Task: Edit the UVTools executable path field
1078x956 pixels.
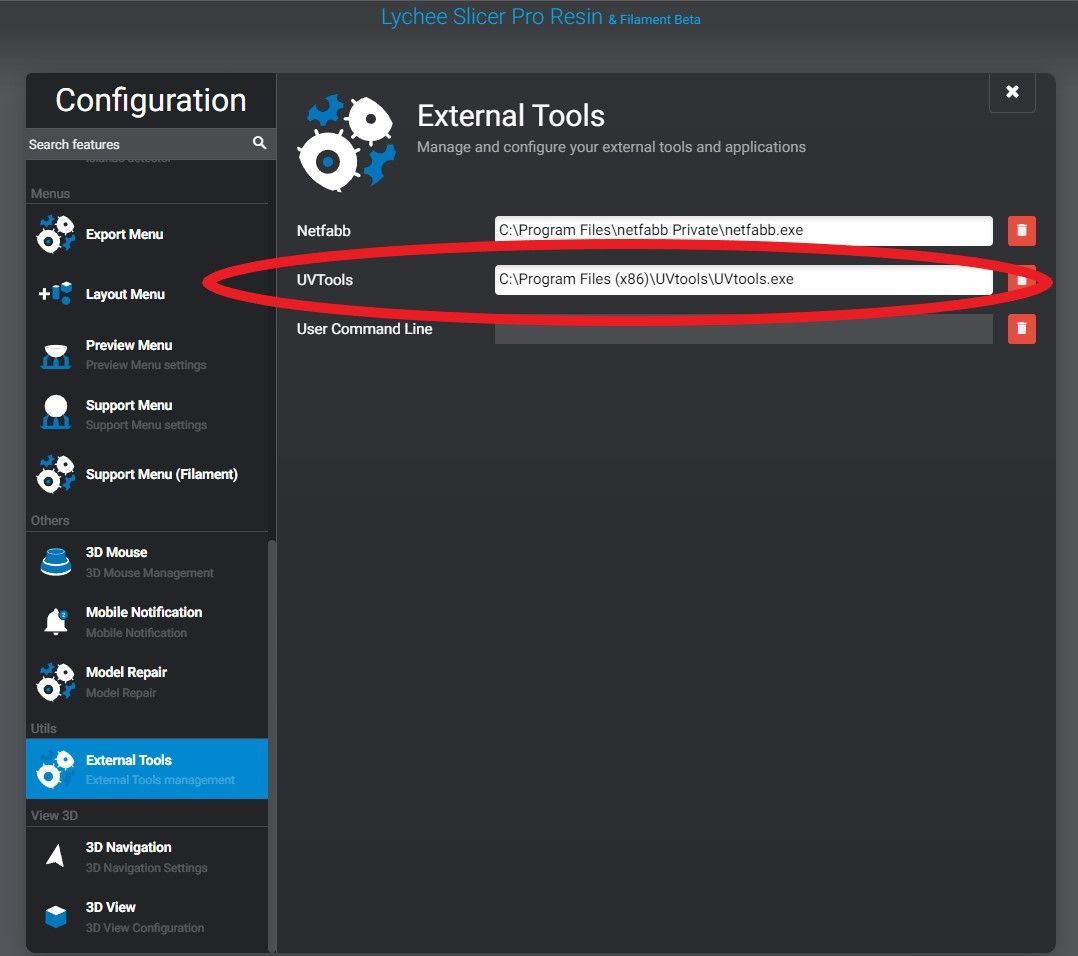Action: pyautogui.click(x=743, y=280)
